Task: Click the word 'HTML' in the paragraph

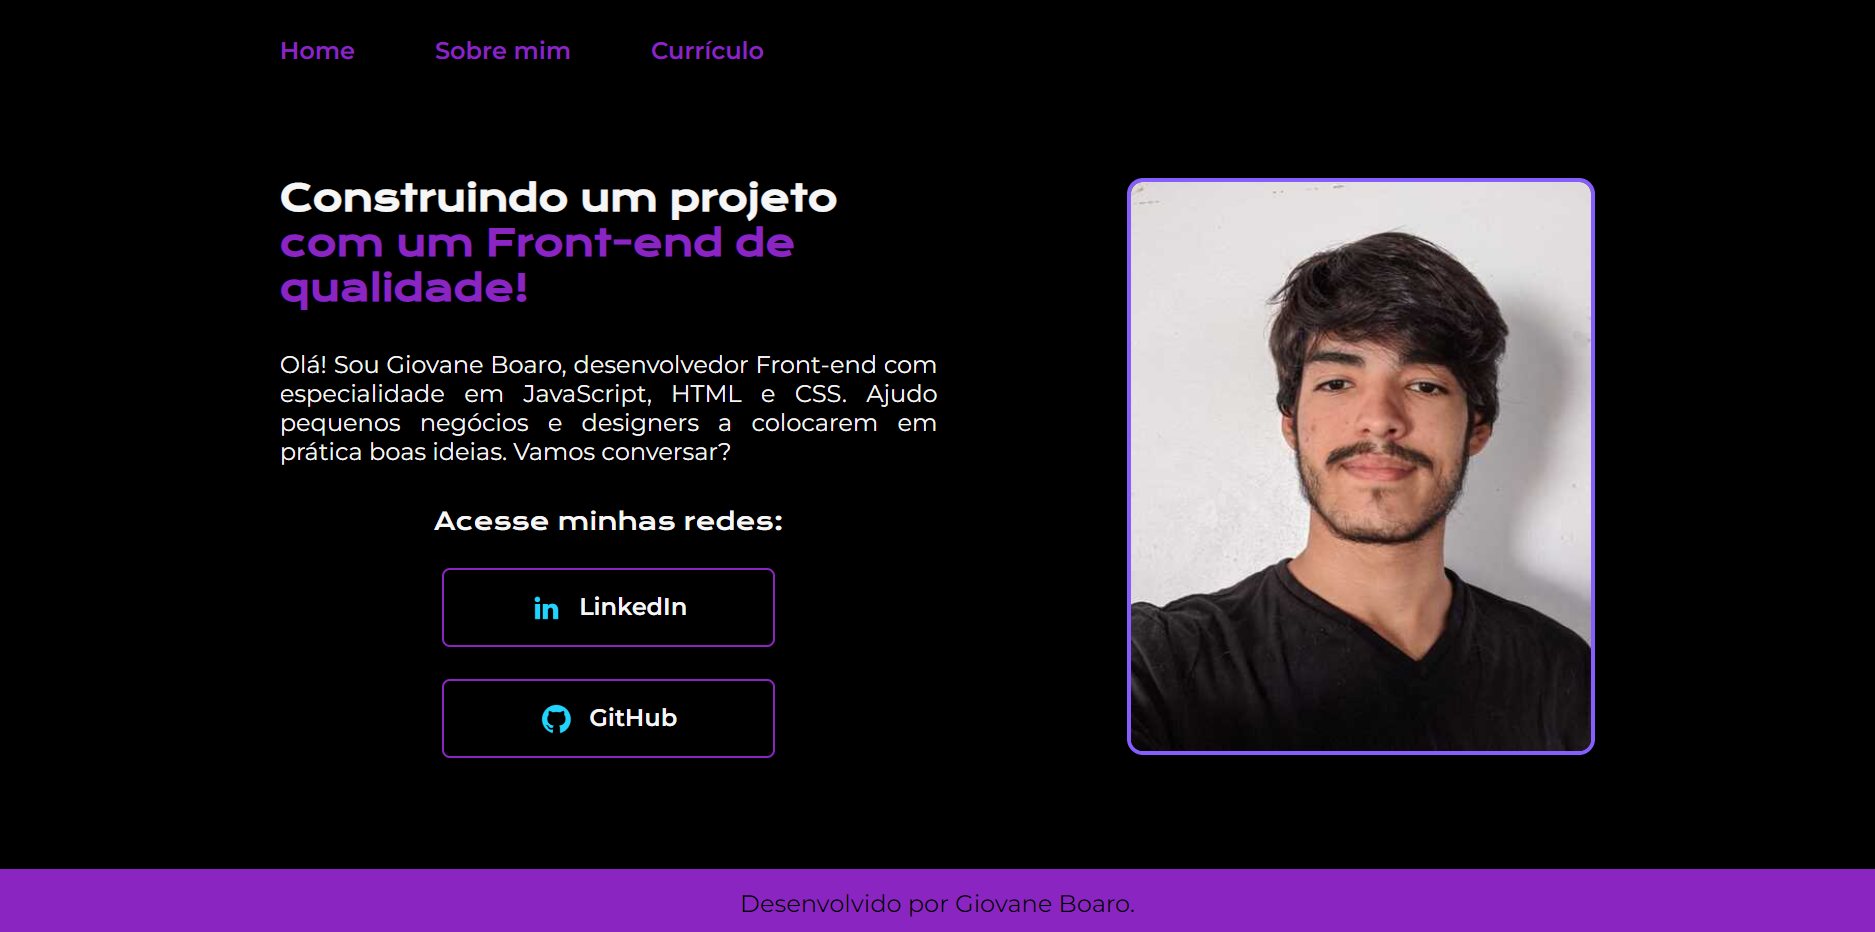Action: (706, 394)
